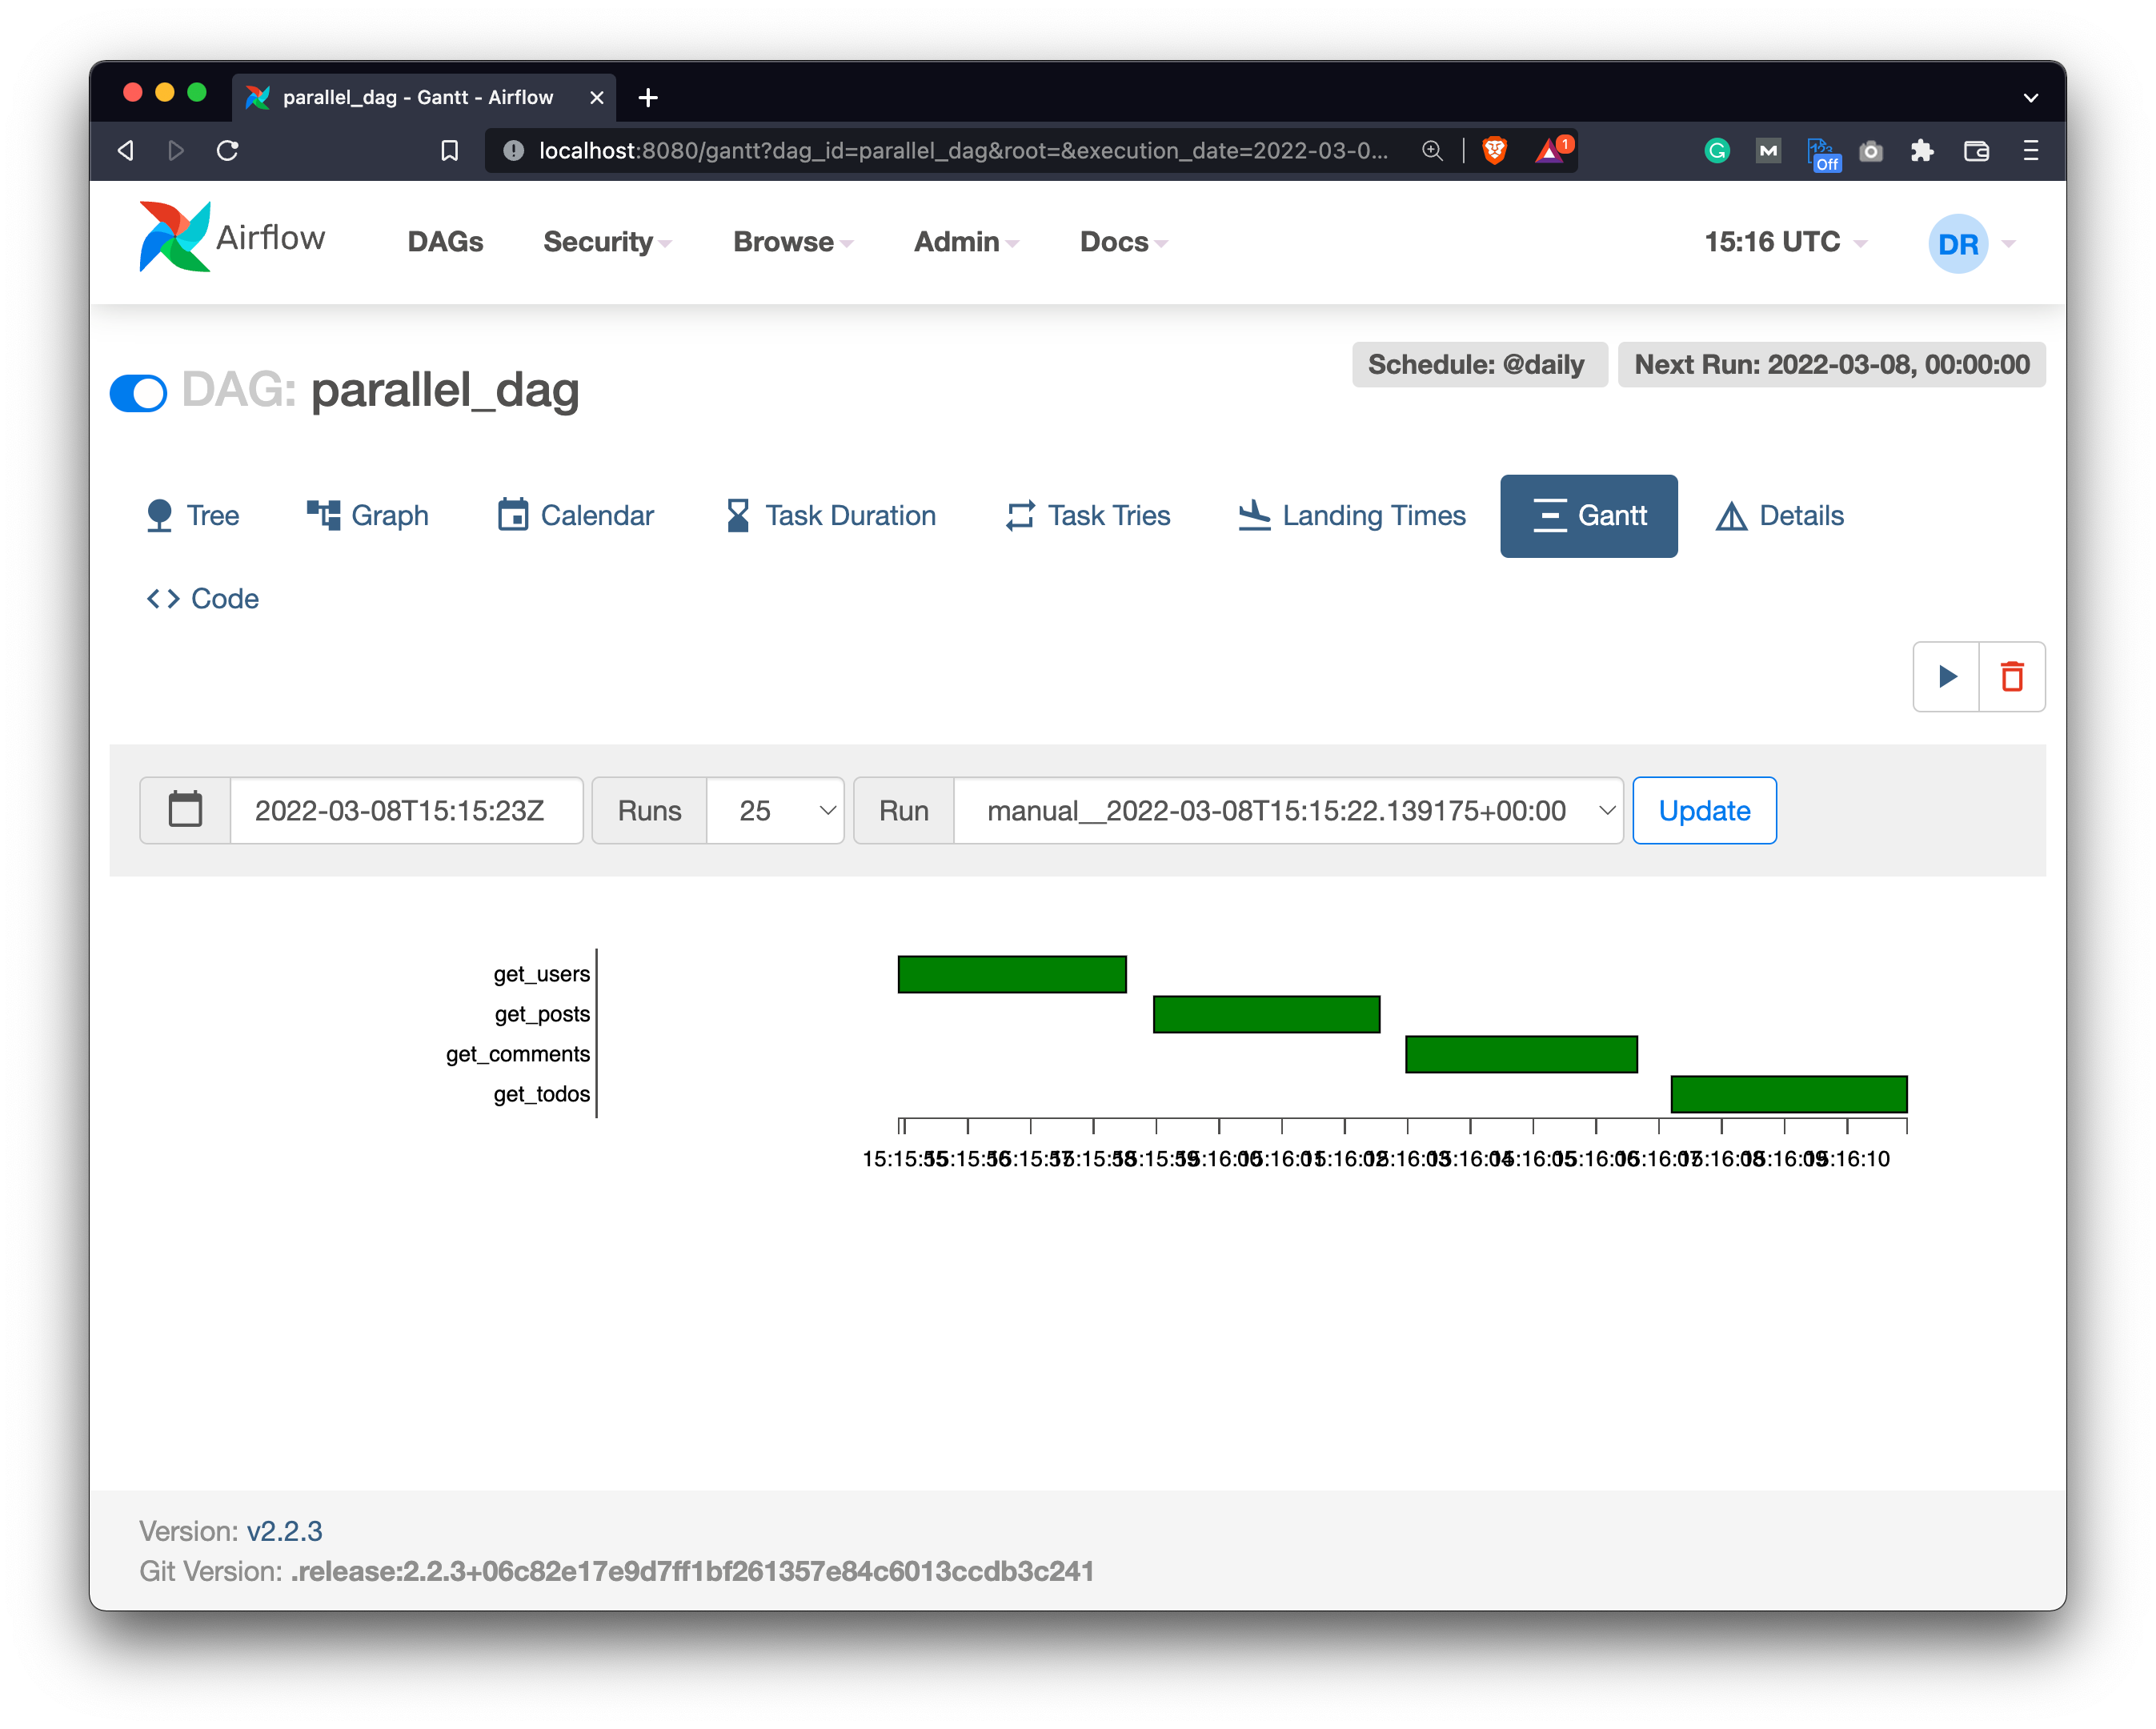The height and width of the screenshot is (1729, 2156).
Task: Click the calendar icon beside date field
Action: pyautogui.click(x=185, y=810)
